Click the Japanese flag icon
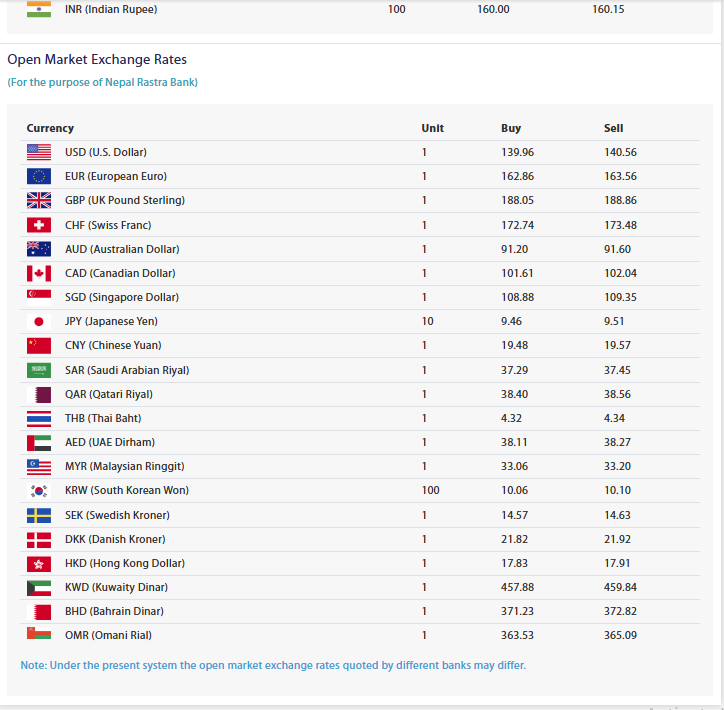The width and height of the screenshot is (724, 710). click(x=39, y=321)
